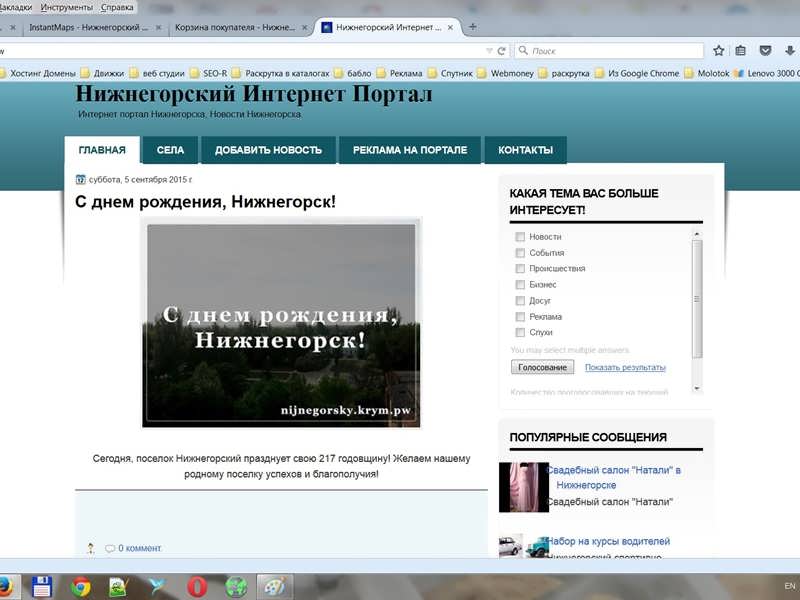Check the Бизнес poll option
The width and height of the screenshot is (800, 600).
coord(520,284)
